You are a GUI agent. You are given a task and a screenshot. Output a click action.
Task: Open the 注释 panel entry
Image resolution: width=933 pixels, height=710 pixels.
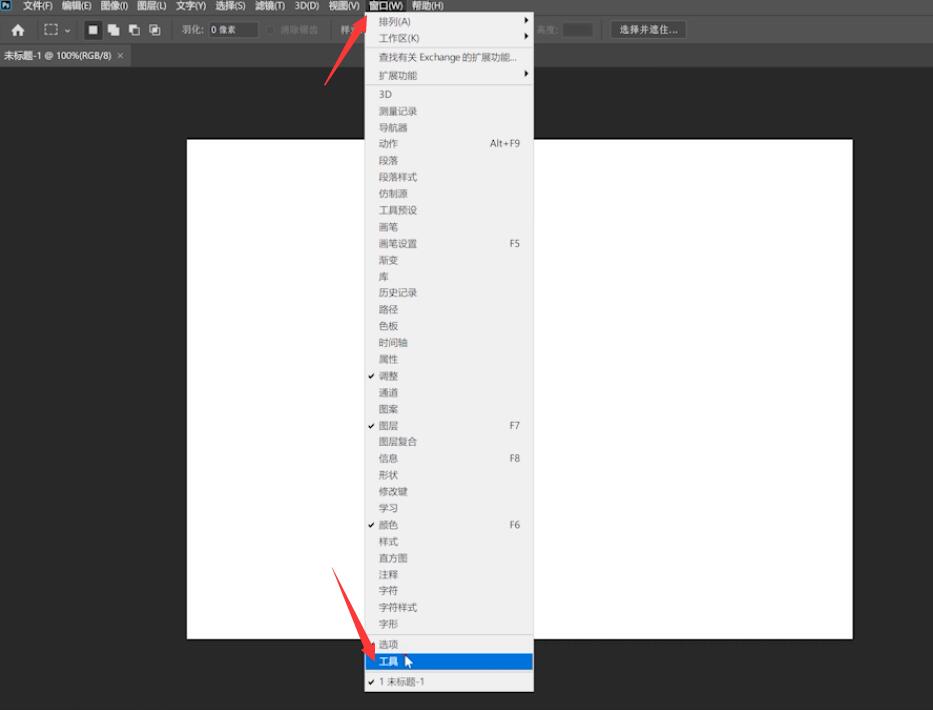click(449, 575)
